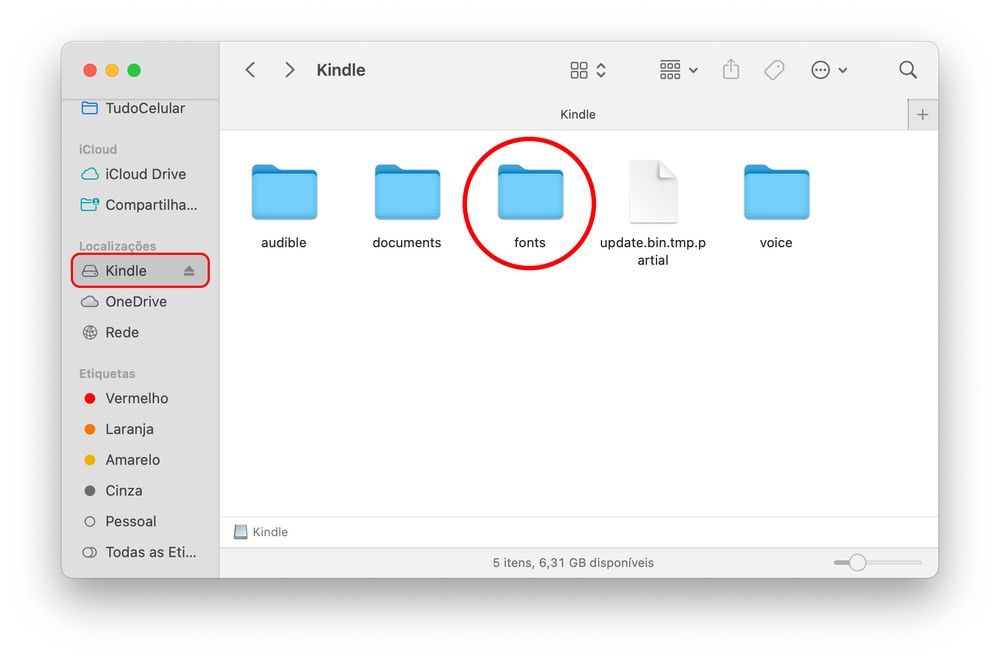This screenshot has height=659, width=1000.
Task: Open the More actions ellipsis menu
Action: 829,70
